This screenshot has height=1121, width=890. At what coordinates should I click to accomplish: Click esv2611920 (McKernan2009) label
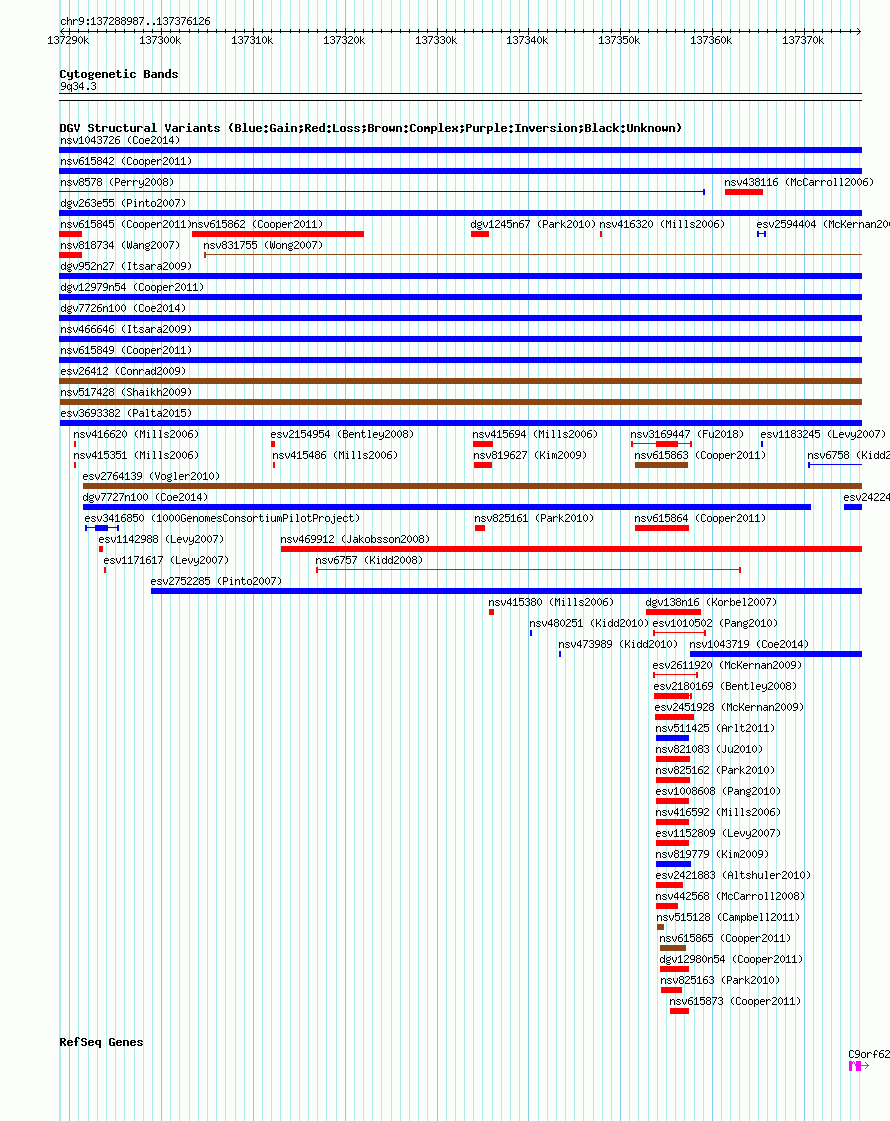727,666
